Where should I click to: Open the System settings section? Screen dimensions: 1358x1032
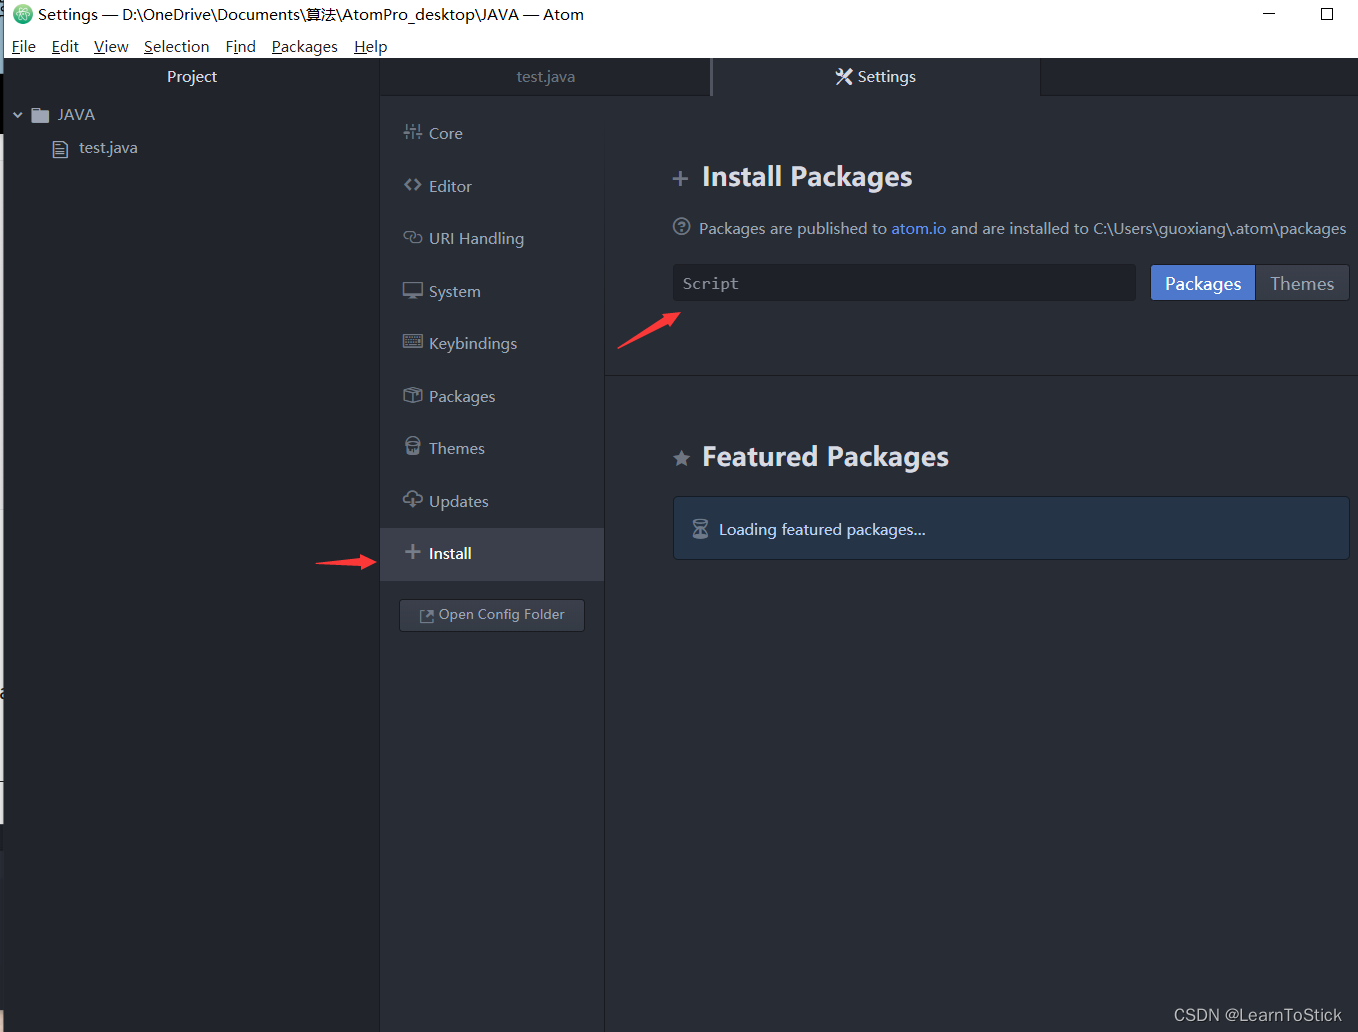tap(492, 291)
